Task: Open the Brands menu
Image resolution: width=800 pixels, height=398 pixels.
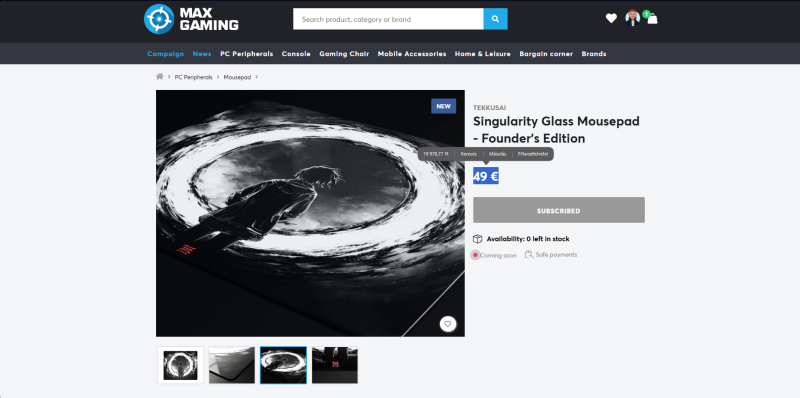Action: coord(594,54)
